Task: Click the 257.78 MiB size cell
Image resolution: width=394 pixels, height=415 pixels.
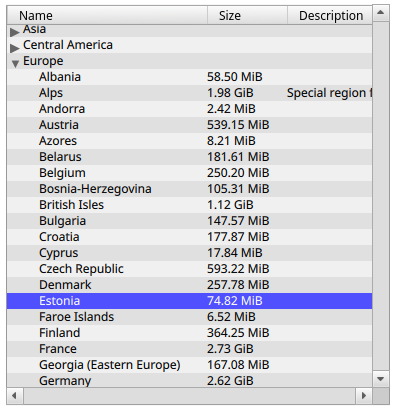Action: [238, 285]
